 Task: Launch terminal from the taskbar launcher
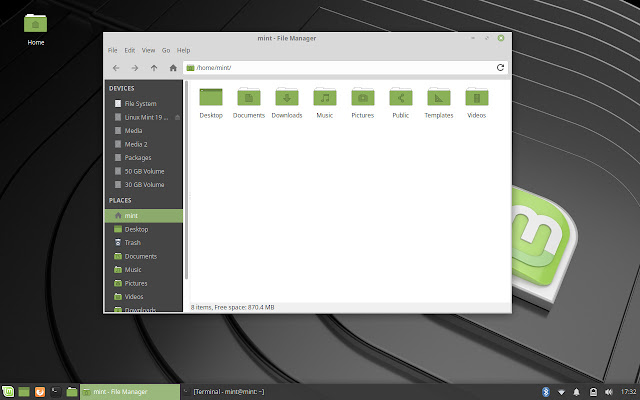[x=56, y=392]
